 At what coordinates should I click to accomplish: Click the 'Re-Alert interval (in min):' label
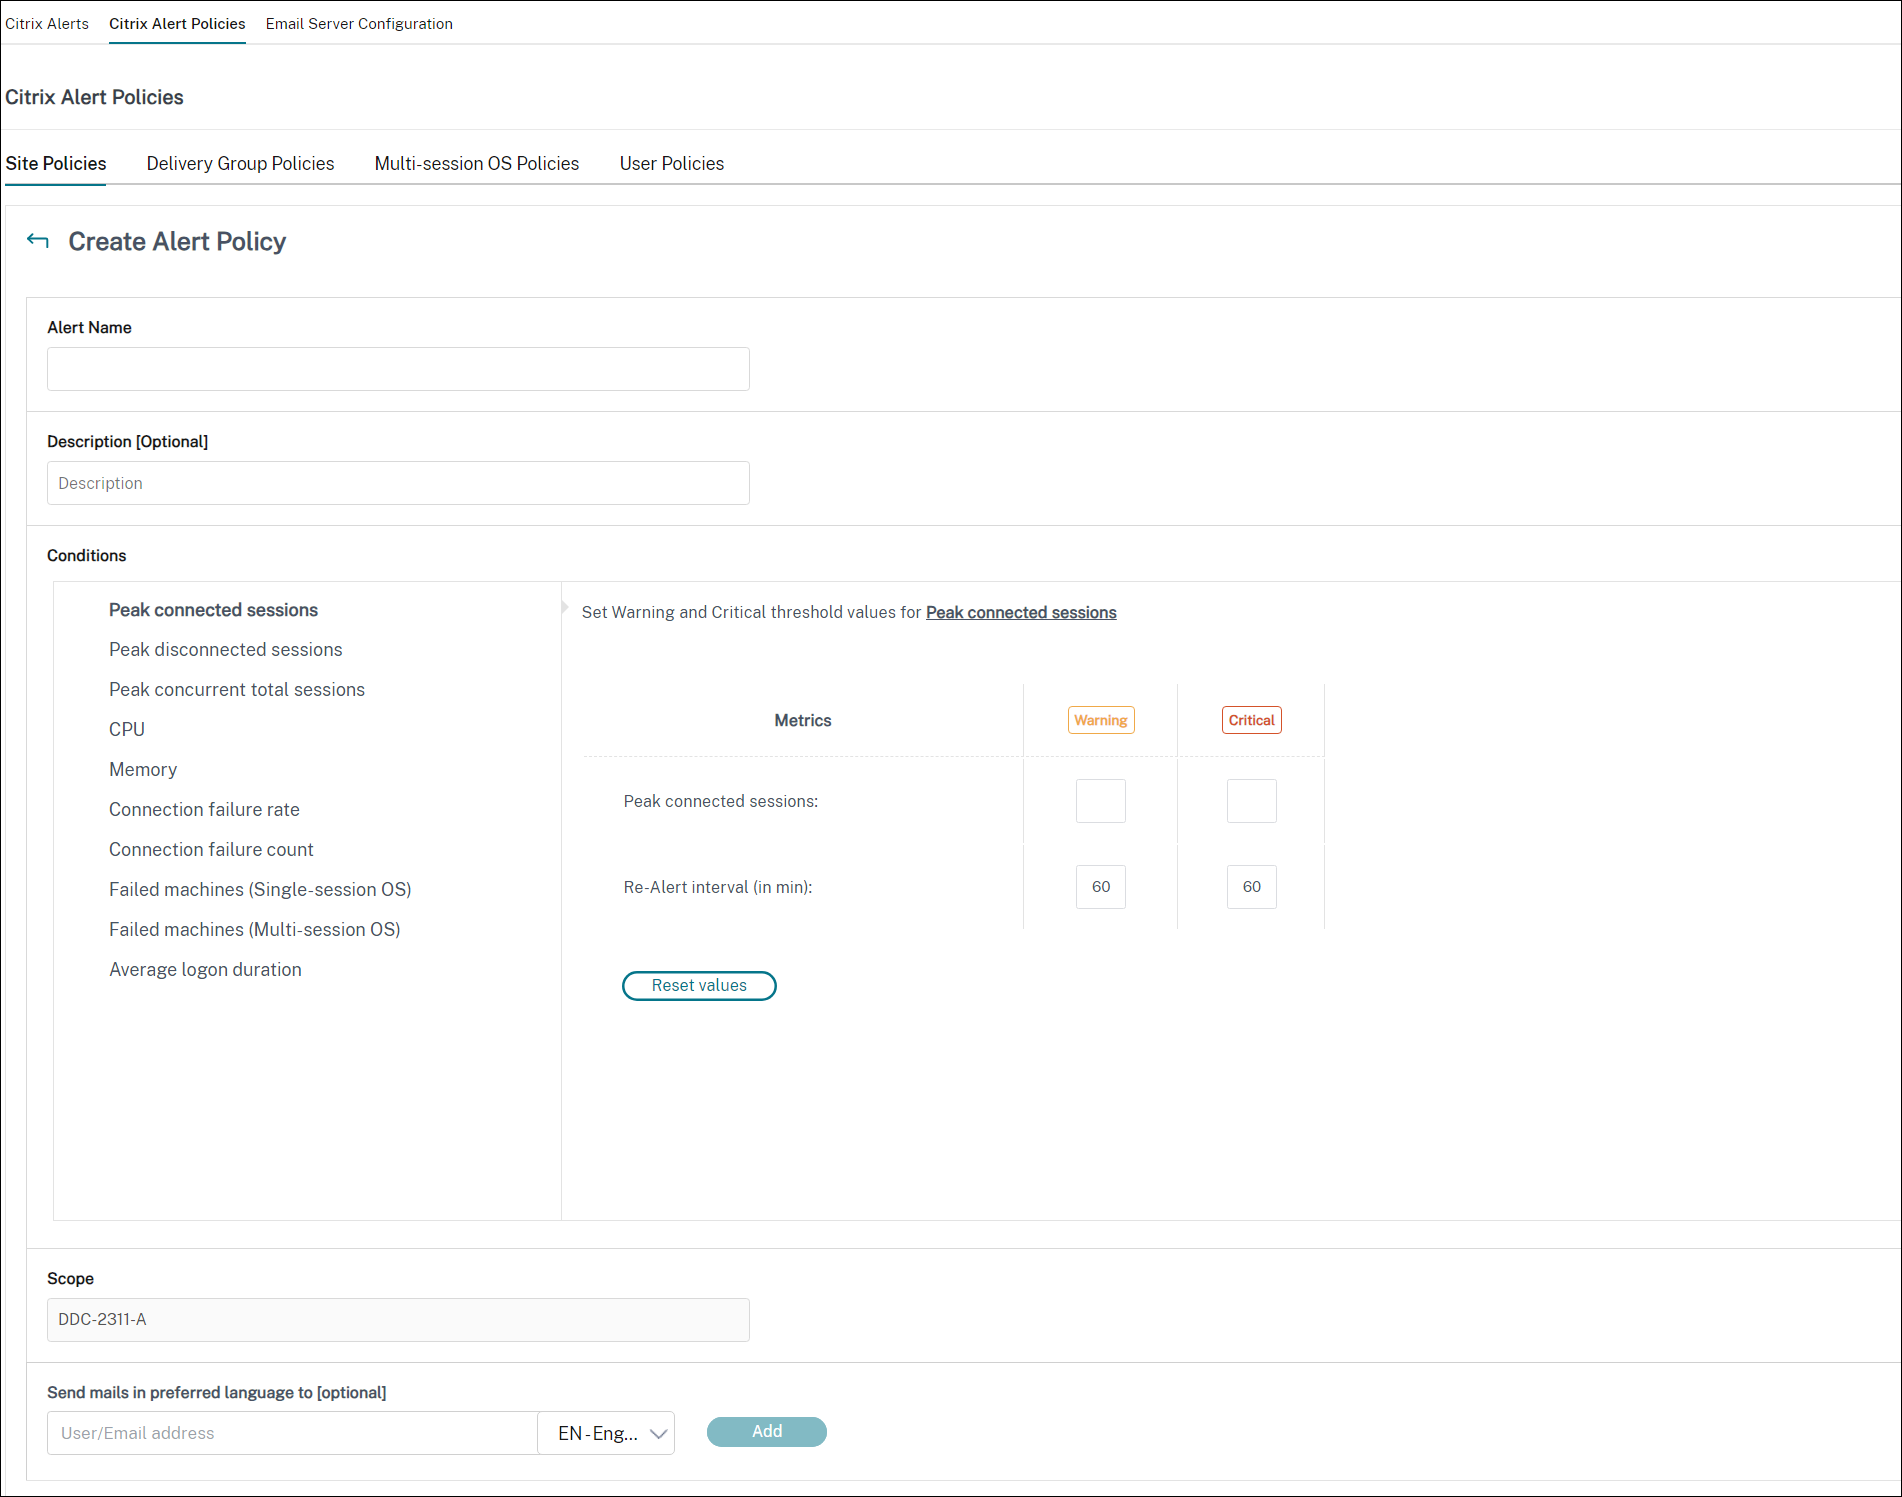tap(718, 887)
